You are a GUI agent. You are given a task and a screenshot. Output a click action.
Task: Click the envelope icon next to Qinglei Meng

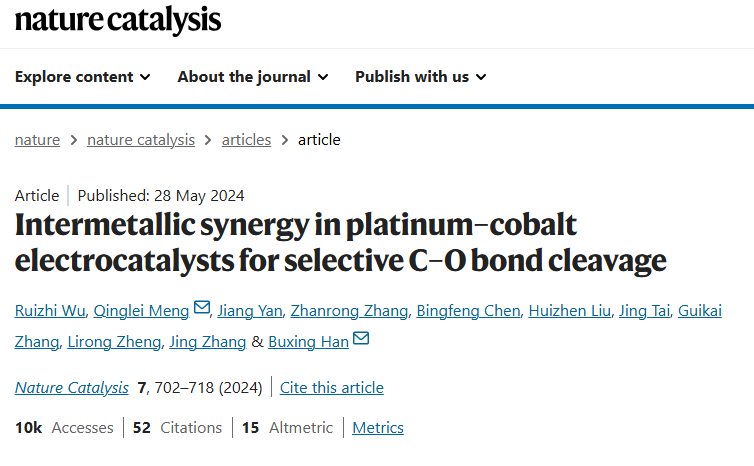(x=201, y=307)
